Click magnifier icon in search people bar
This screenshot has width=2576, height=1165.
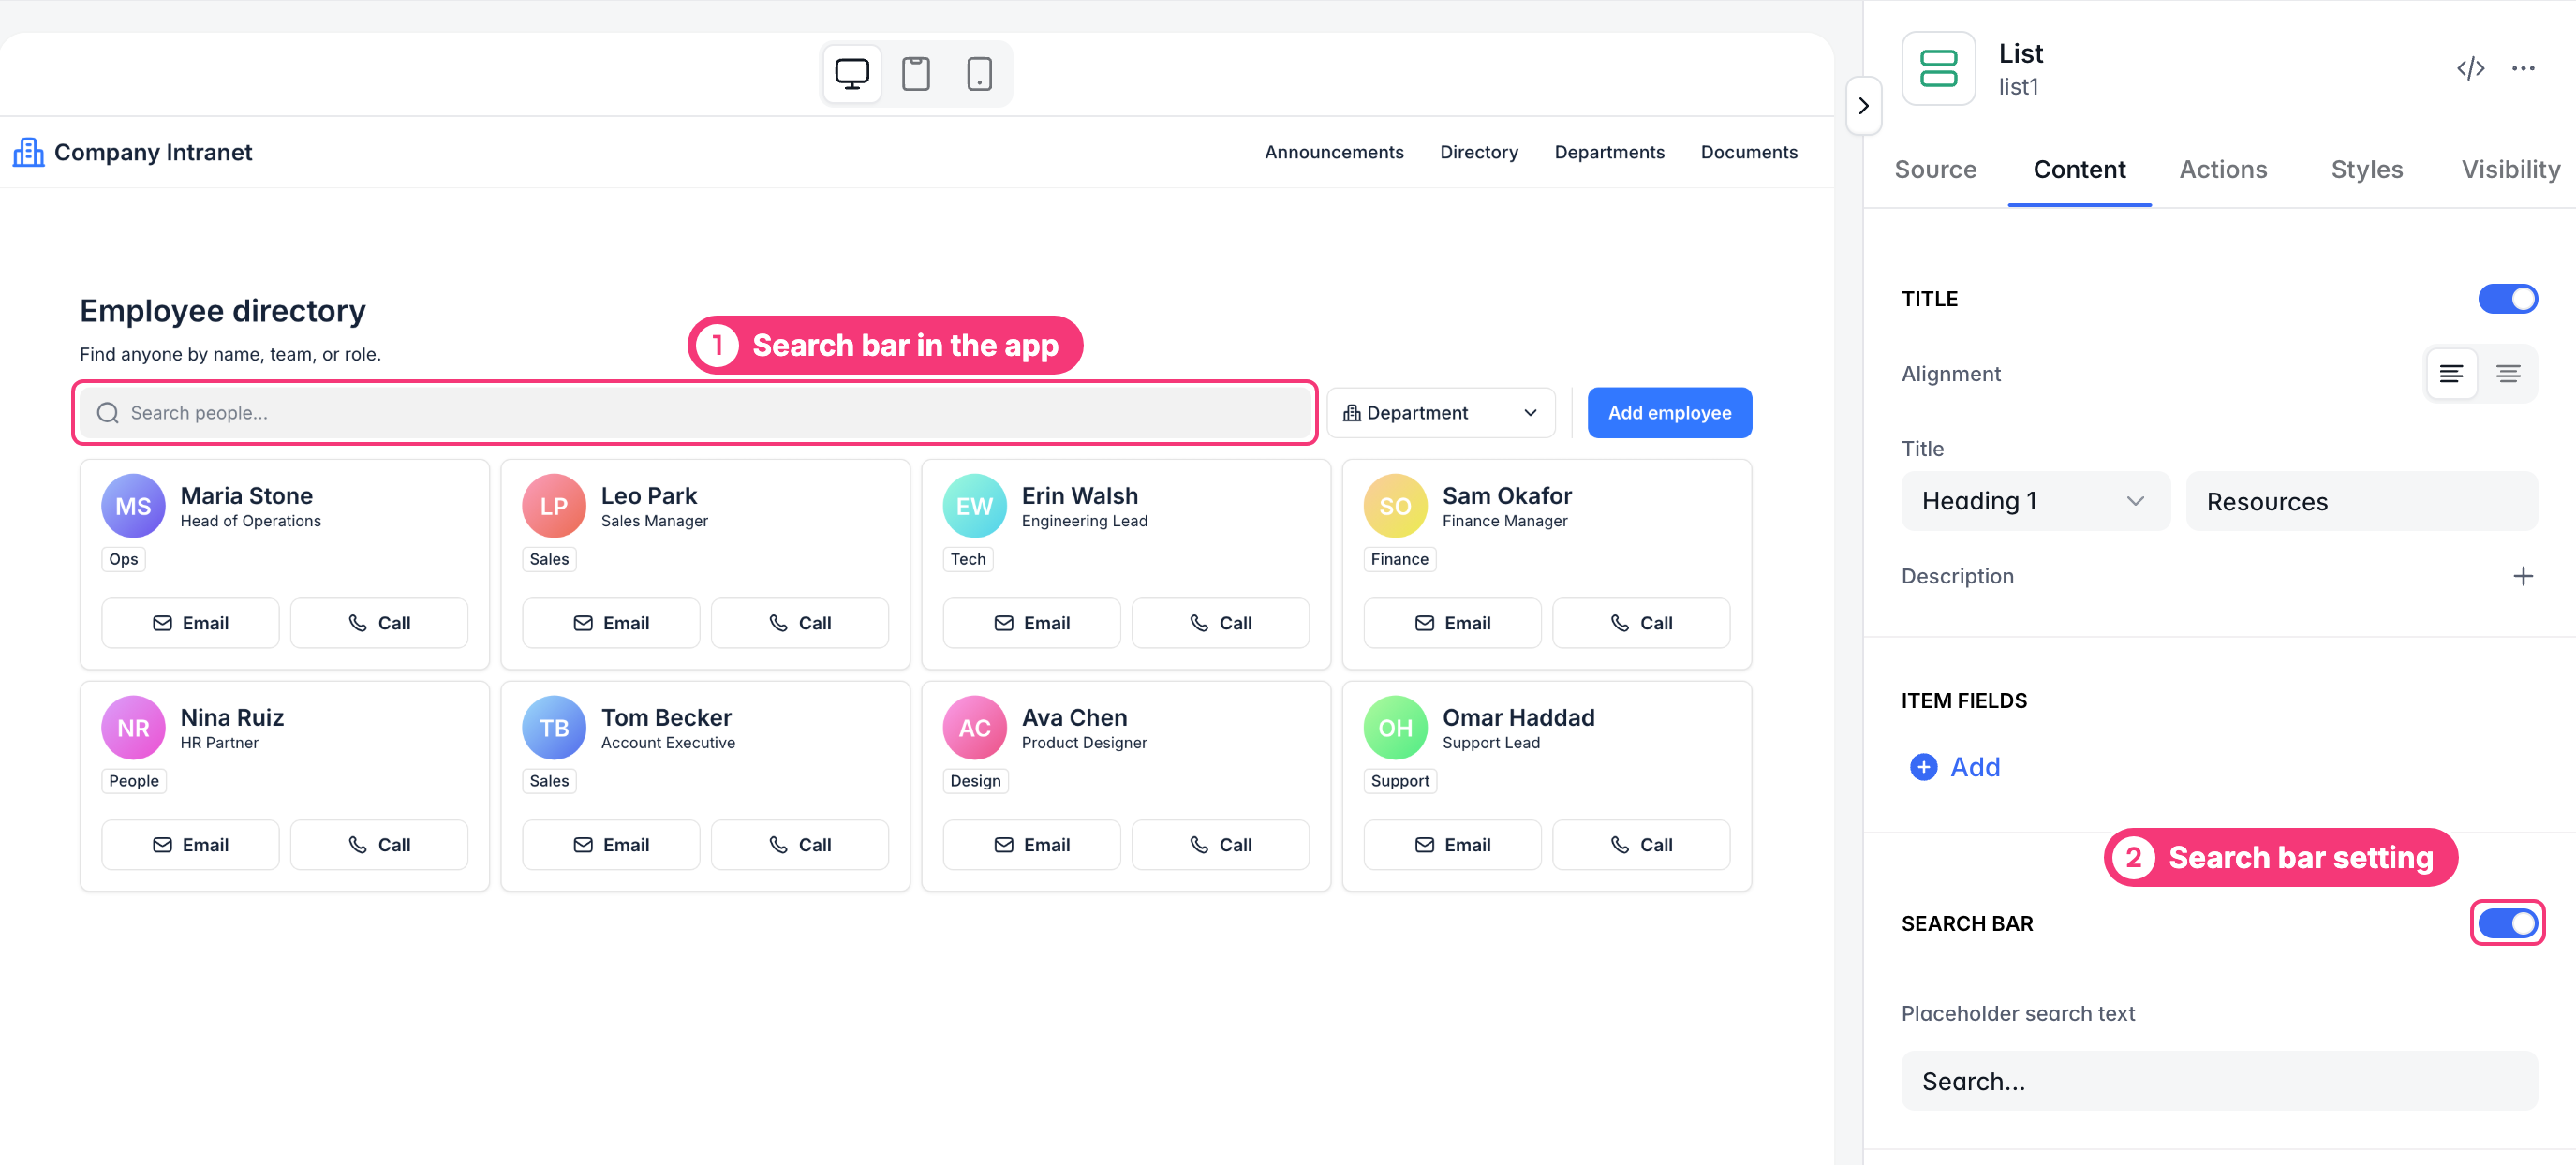click(108, 413)
